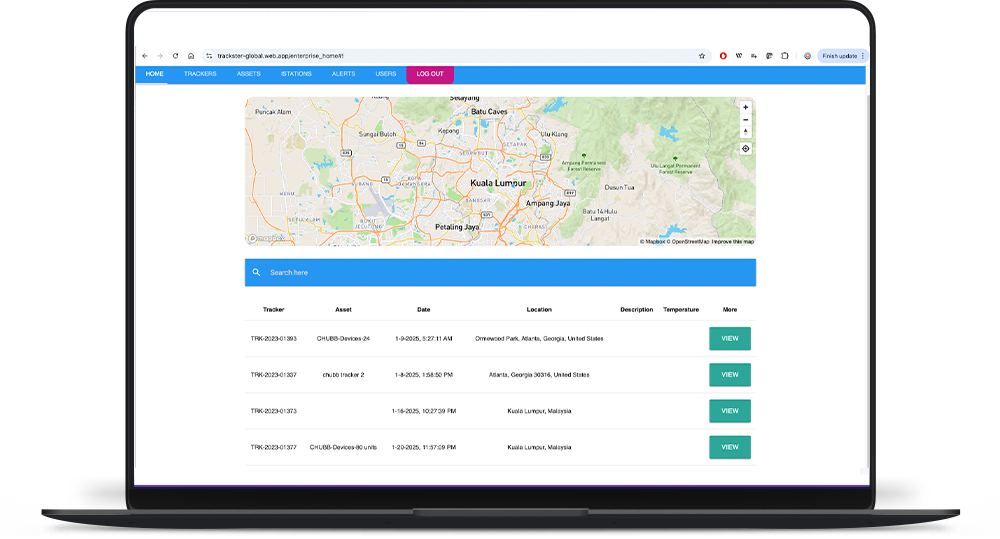Image resolution: width=1000 pixels, height=539 pixels.
Task: Open the HOME tab
Action: pyautogui.click(x=154, y=74)
